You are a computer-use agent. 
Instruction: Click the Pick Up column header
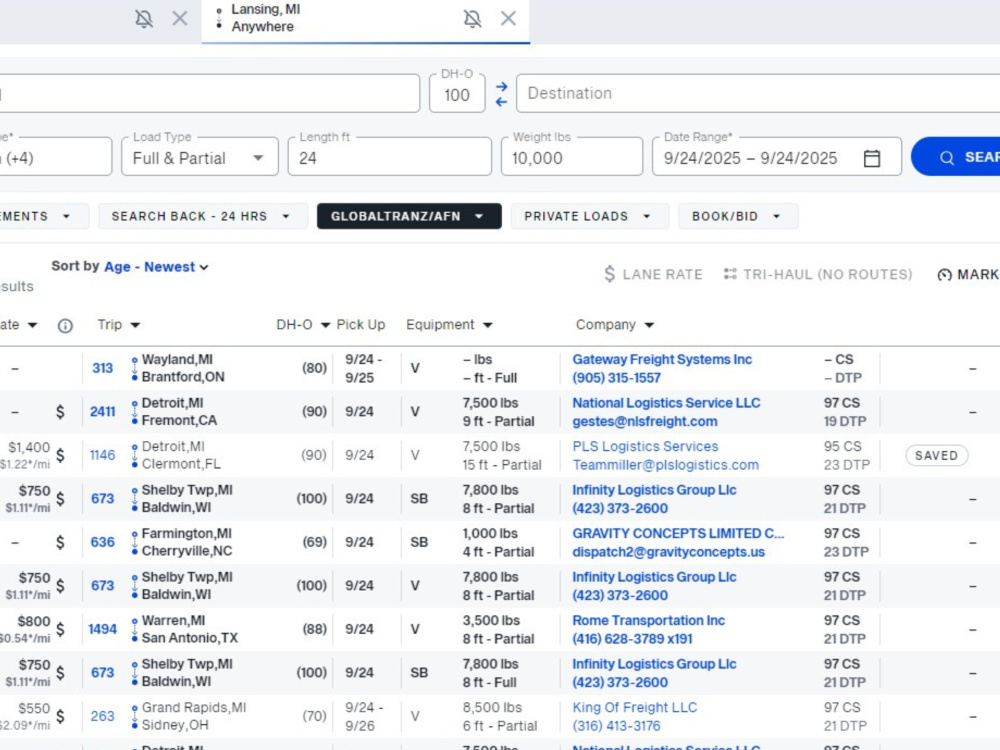[x=361, y=325]
